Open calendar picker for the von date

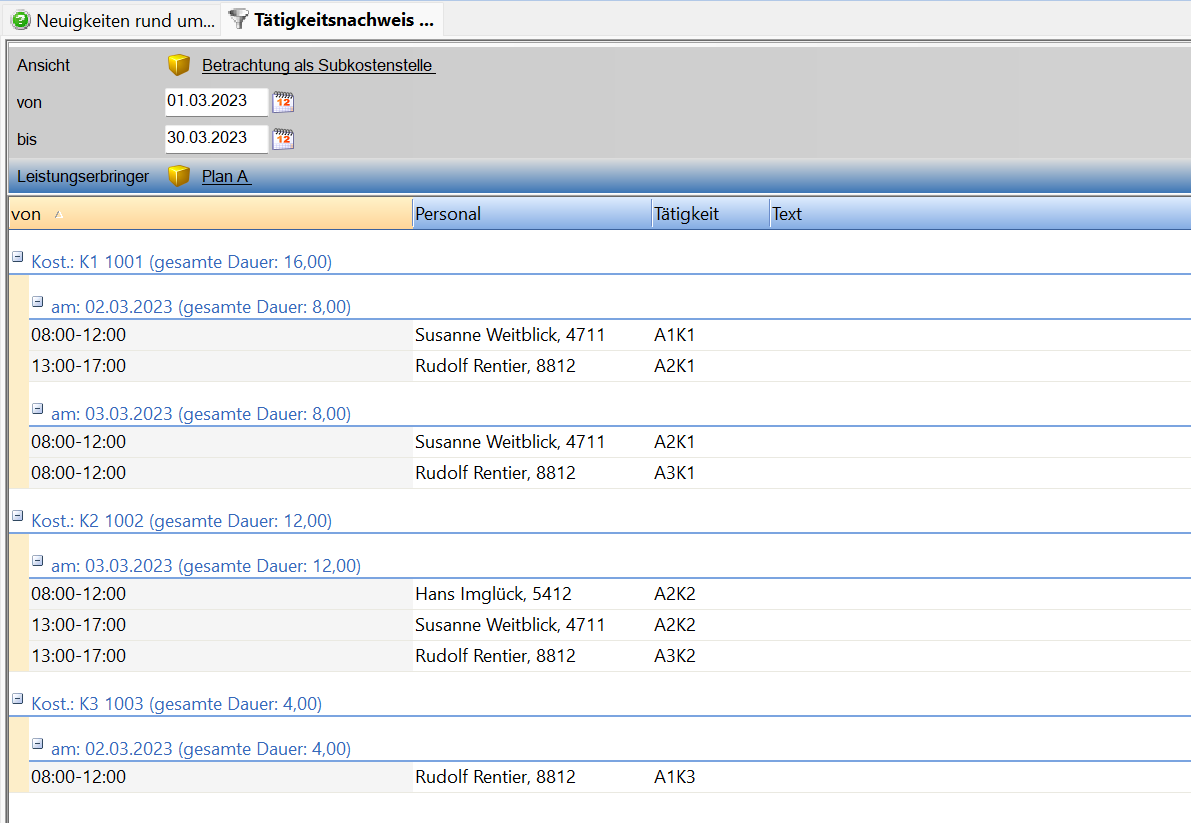284,102
